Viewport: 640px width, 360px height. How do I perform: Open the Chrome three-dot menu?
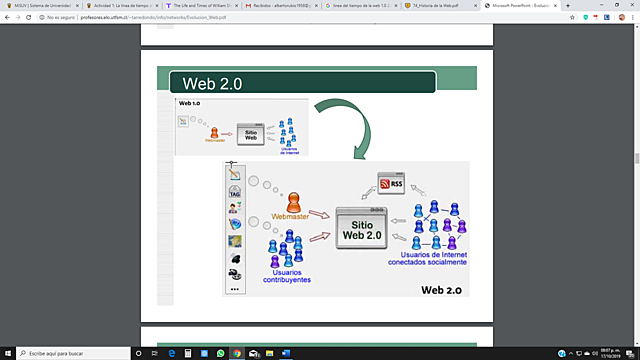pos(633,18)
